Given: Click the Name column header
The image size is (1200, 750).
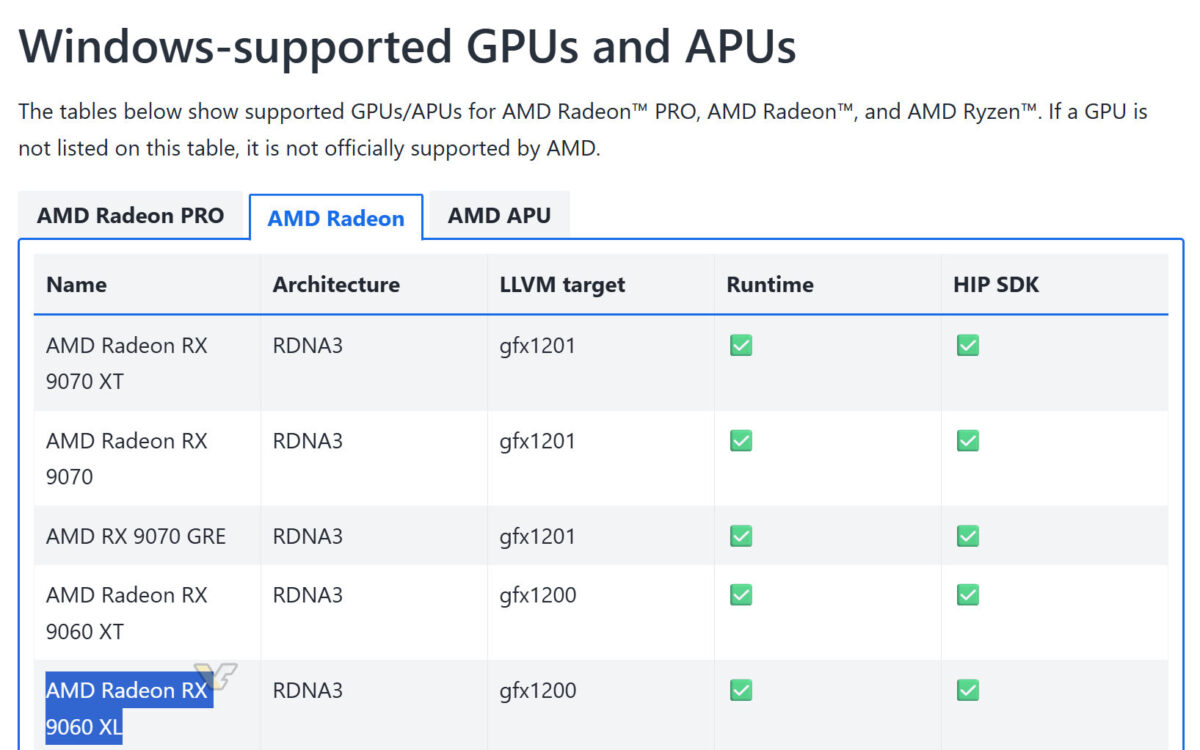Looking at the screenshot, I should click(x=76, y=284).
